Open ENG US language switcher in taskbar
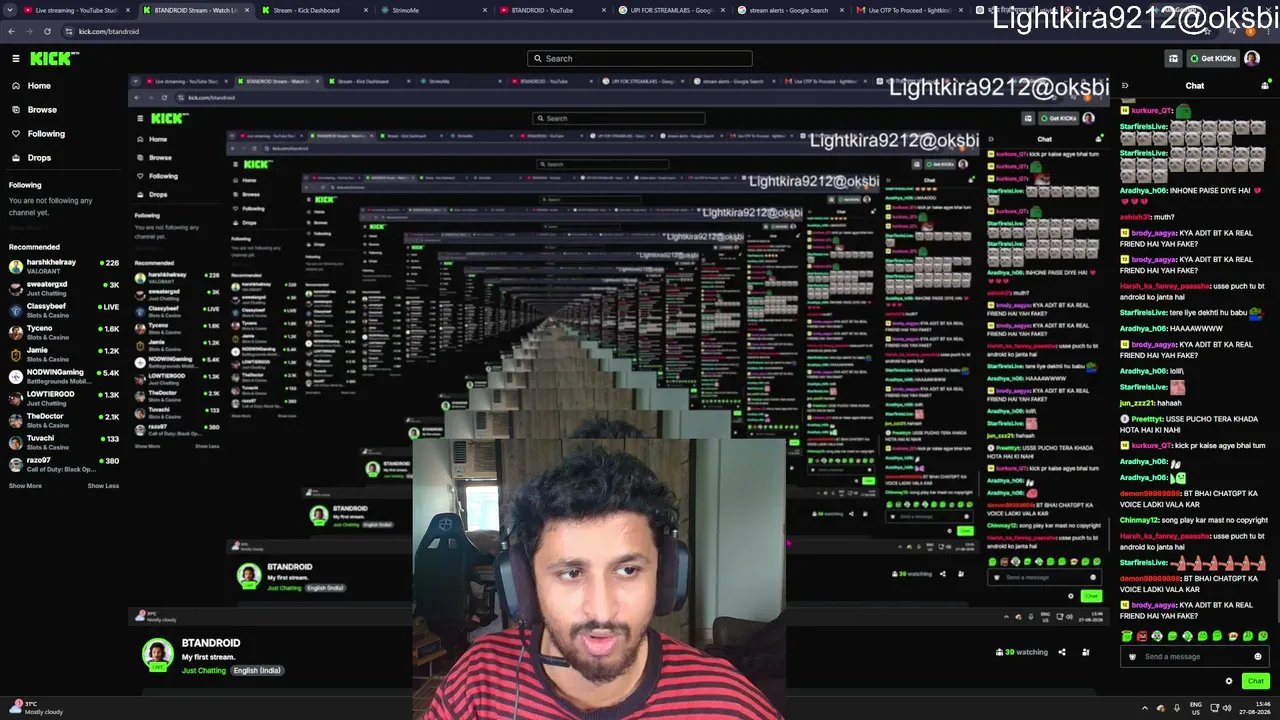The height and width of the screenshot is (720, 1280). pyautogui.click(x=1195, y=708)
